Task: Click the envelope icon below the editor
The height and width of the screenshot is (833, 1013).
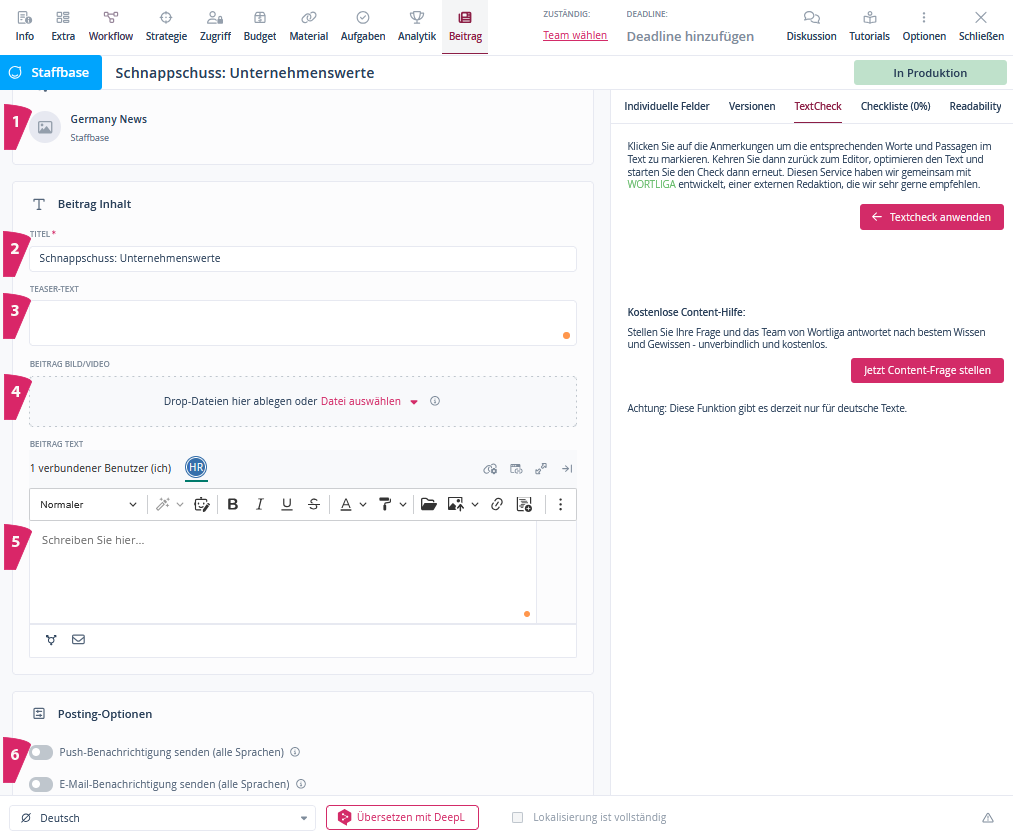Action: pos(78,639)
